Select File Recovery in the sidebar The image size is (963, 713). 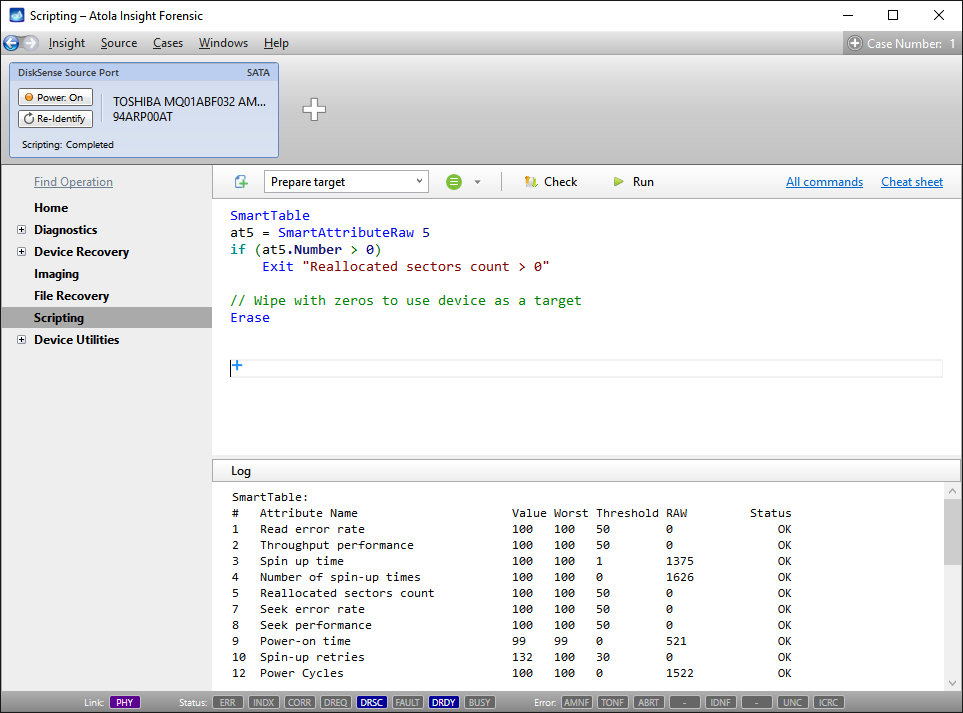pyautogui.click(x=71, y=296)
